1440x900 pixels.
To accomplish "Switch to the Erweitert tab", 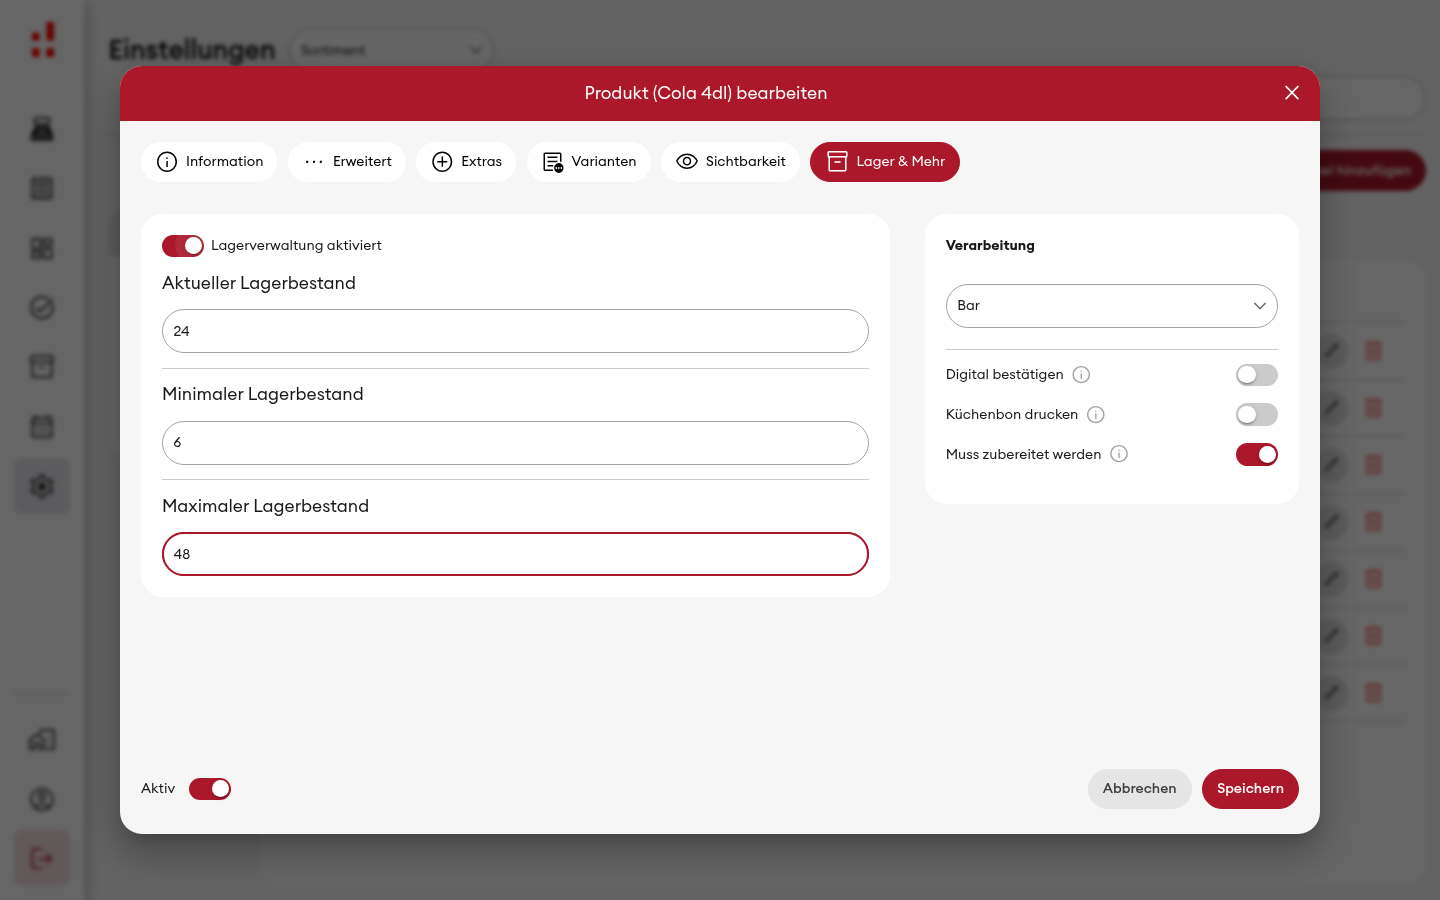I will coord(347,162).
